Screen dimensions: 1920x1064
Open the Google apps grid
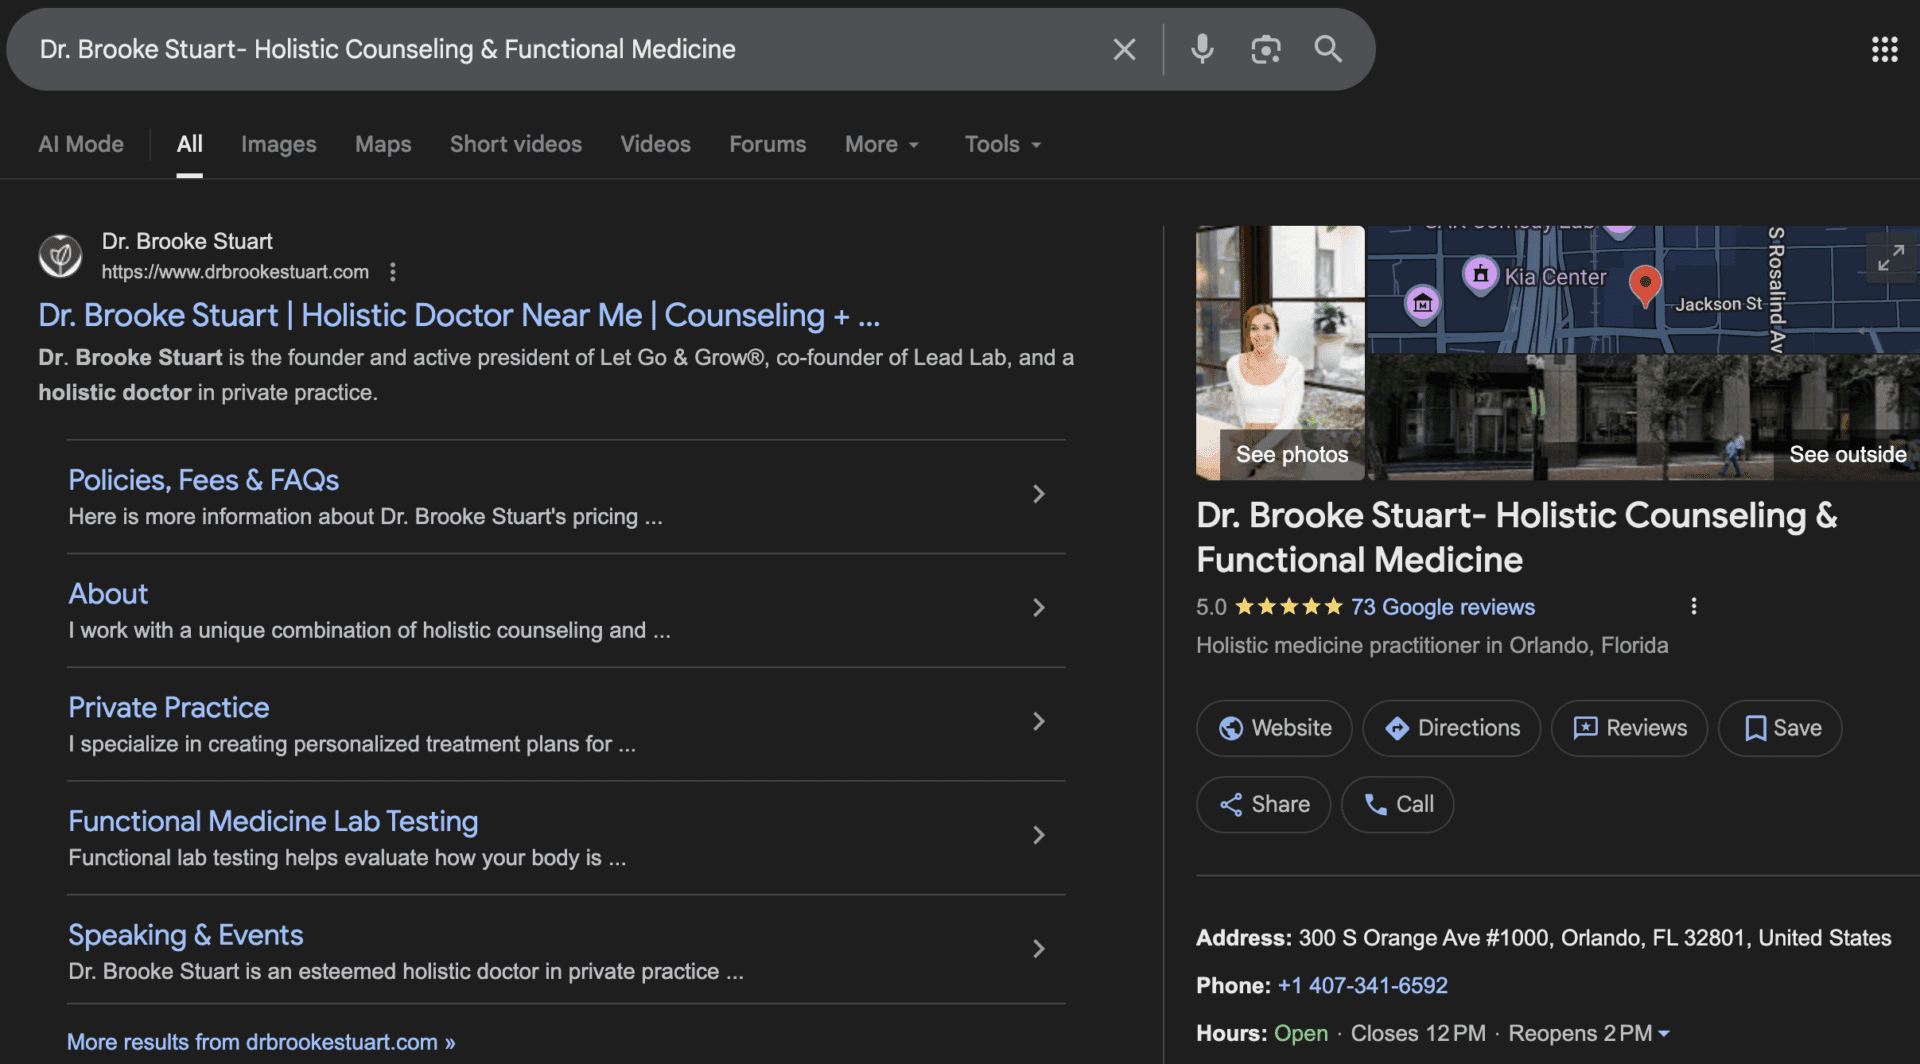pyautogui.click(x=1884, y=49)
